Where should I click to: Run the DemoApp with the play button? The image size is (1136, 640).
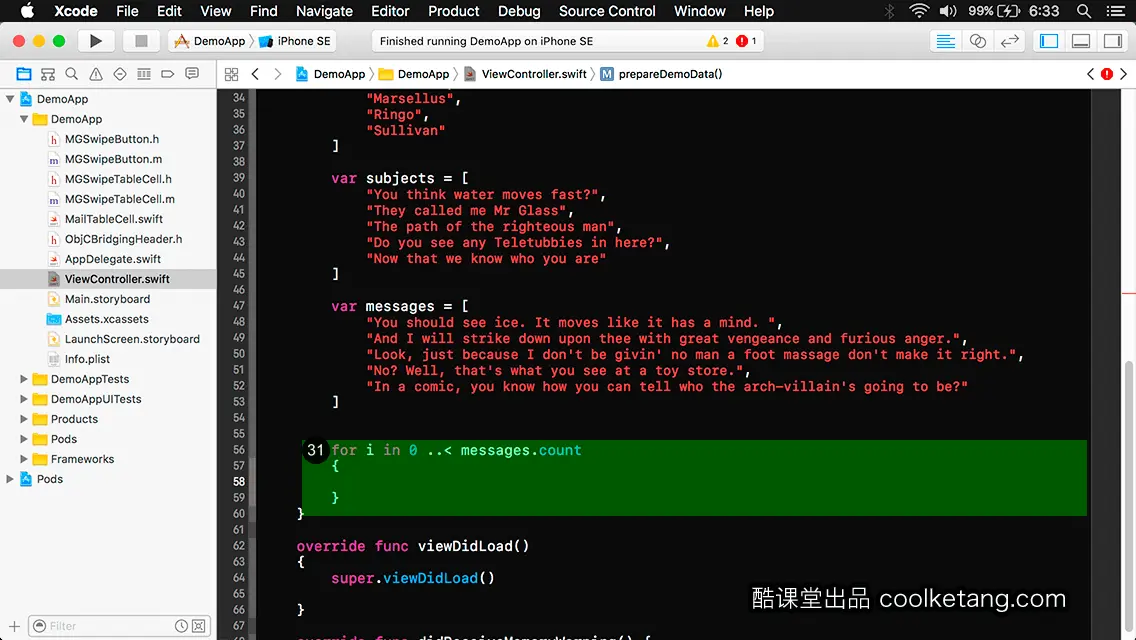[96, 41]
